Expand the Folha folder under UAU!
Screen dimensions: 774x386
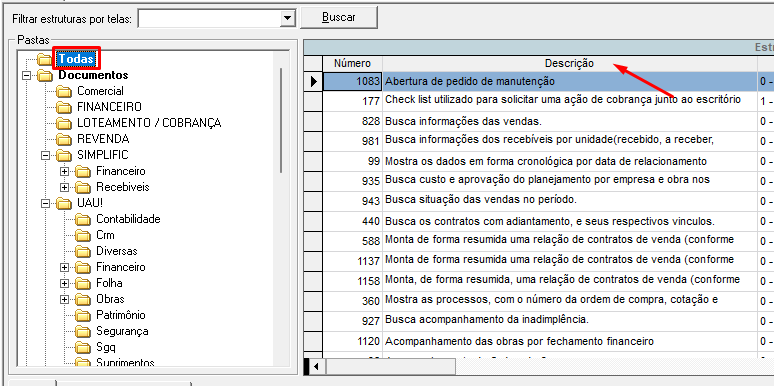click(x=64, y=284)
